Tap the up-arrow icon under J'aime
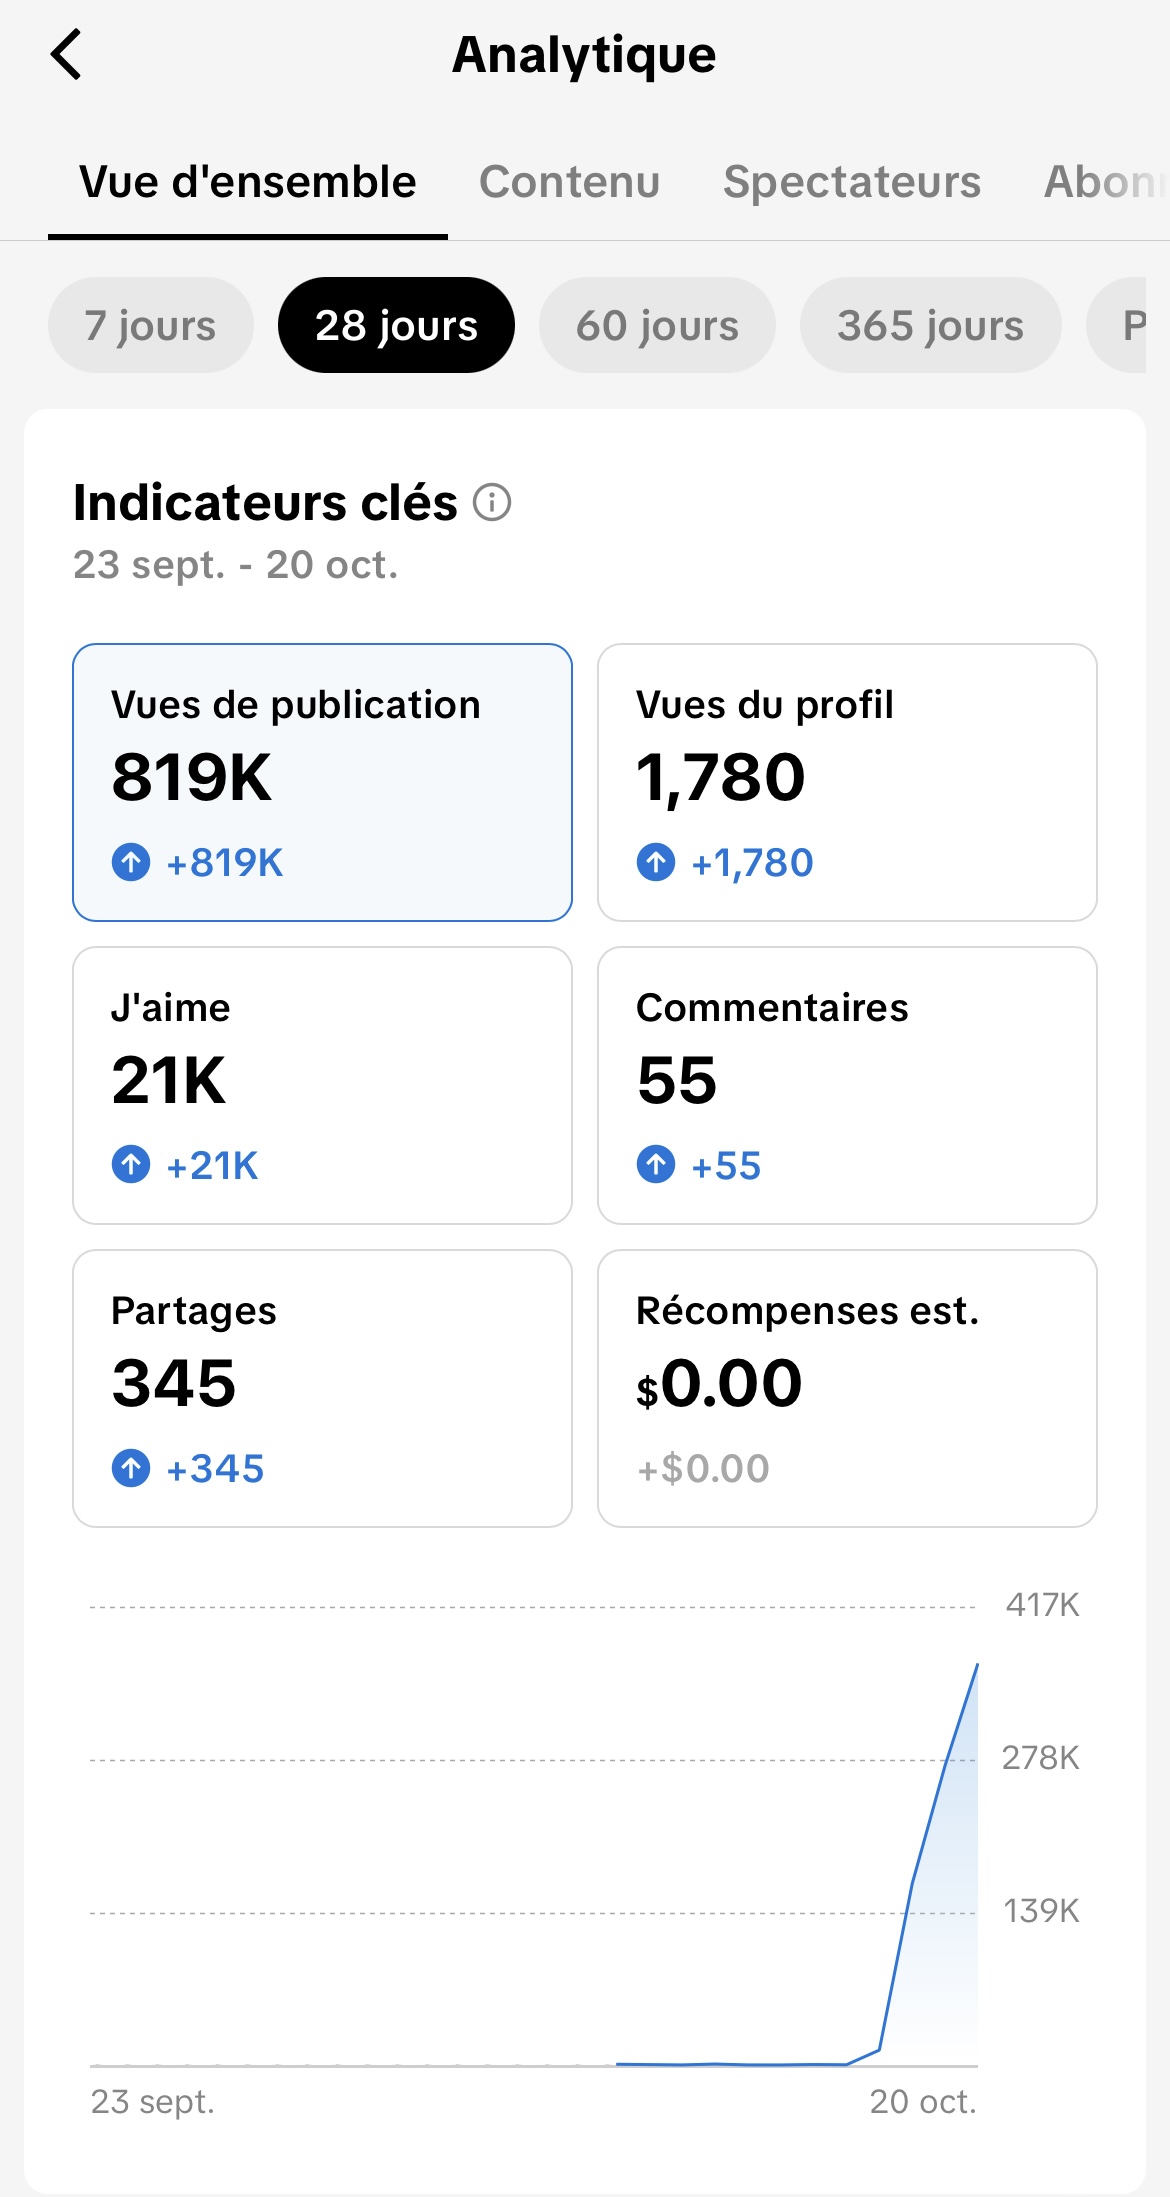This screenshot has width=1170, height=2197. click(x=131, y=1165)
